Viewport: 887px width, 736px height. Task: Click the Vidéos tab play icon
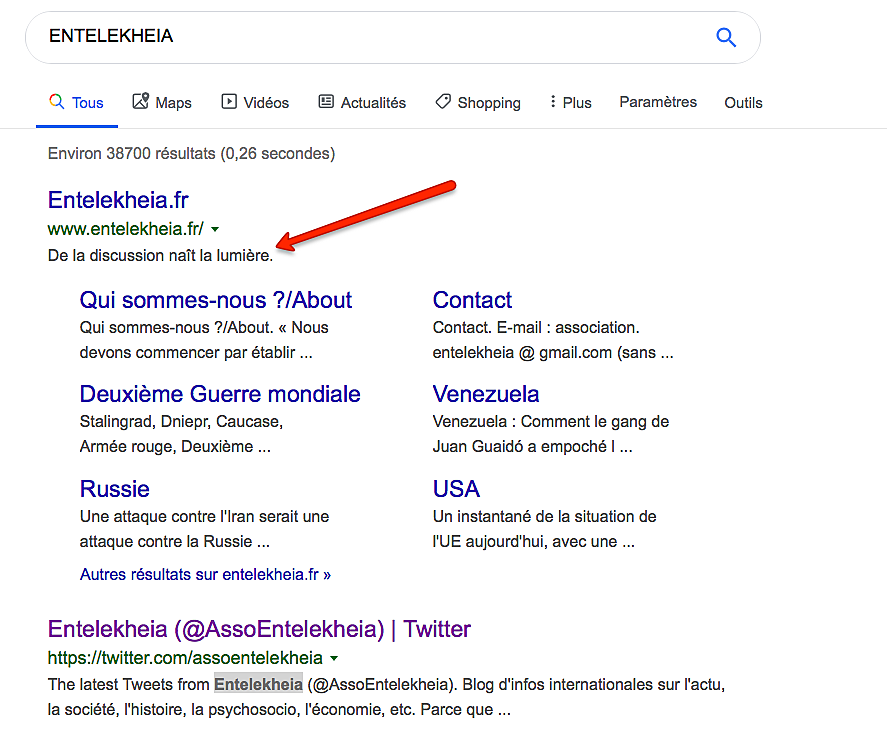pos(229,102)
